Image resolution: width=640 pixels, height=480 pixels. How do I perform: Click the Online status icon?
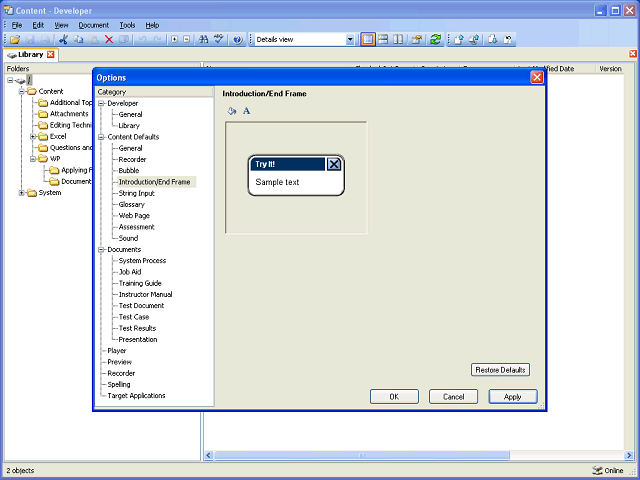tap(598, 471)
